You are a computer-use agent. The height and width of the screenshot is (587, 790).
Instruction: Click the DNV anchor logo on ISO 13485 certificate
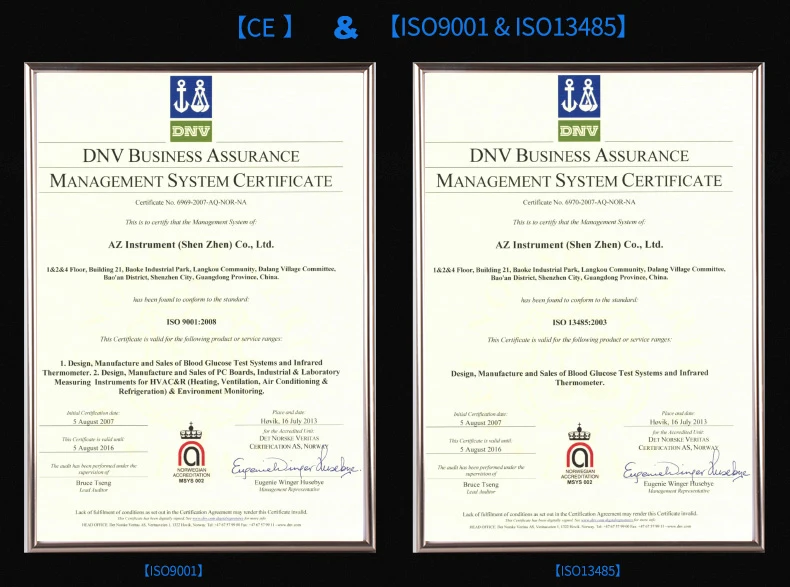579,96
